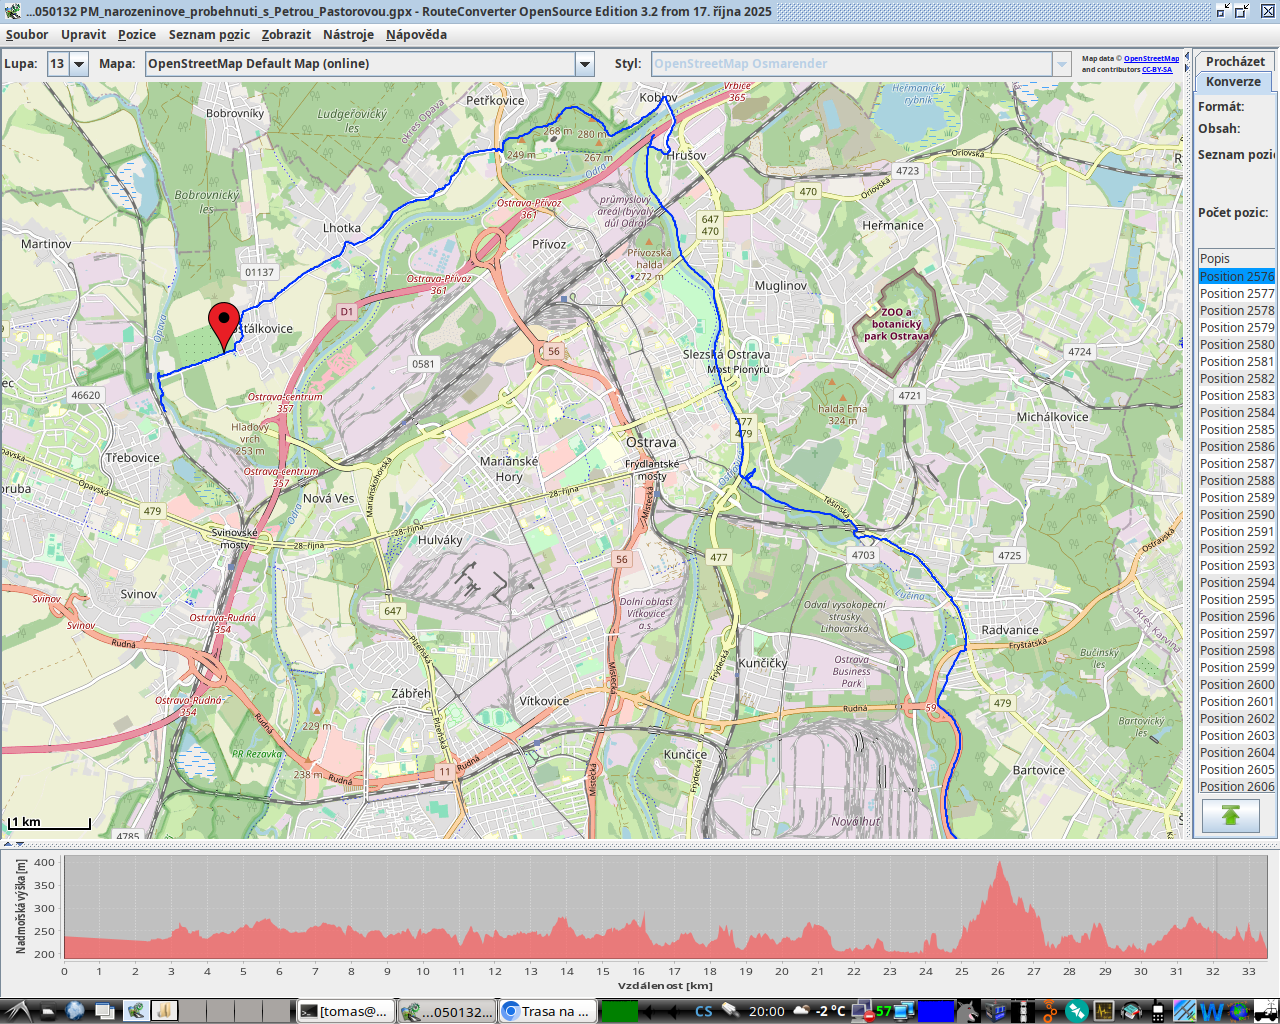Click the weather cloud icon in system tray

802,1011
